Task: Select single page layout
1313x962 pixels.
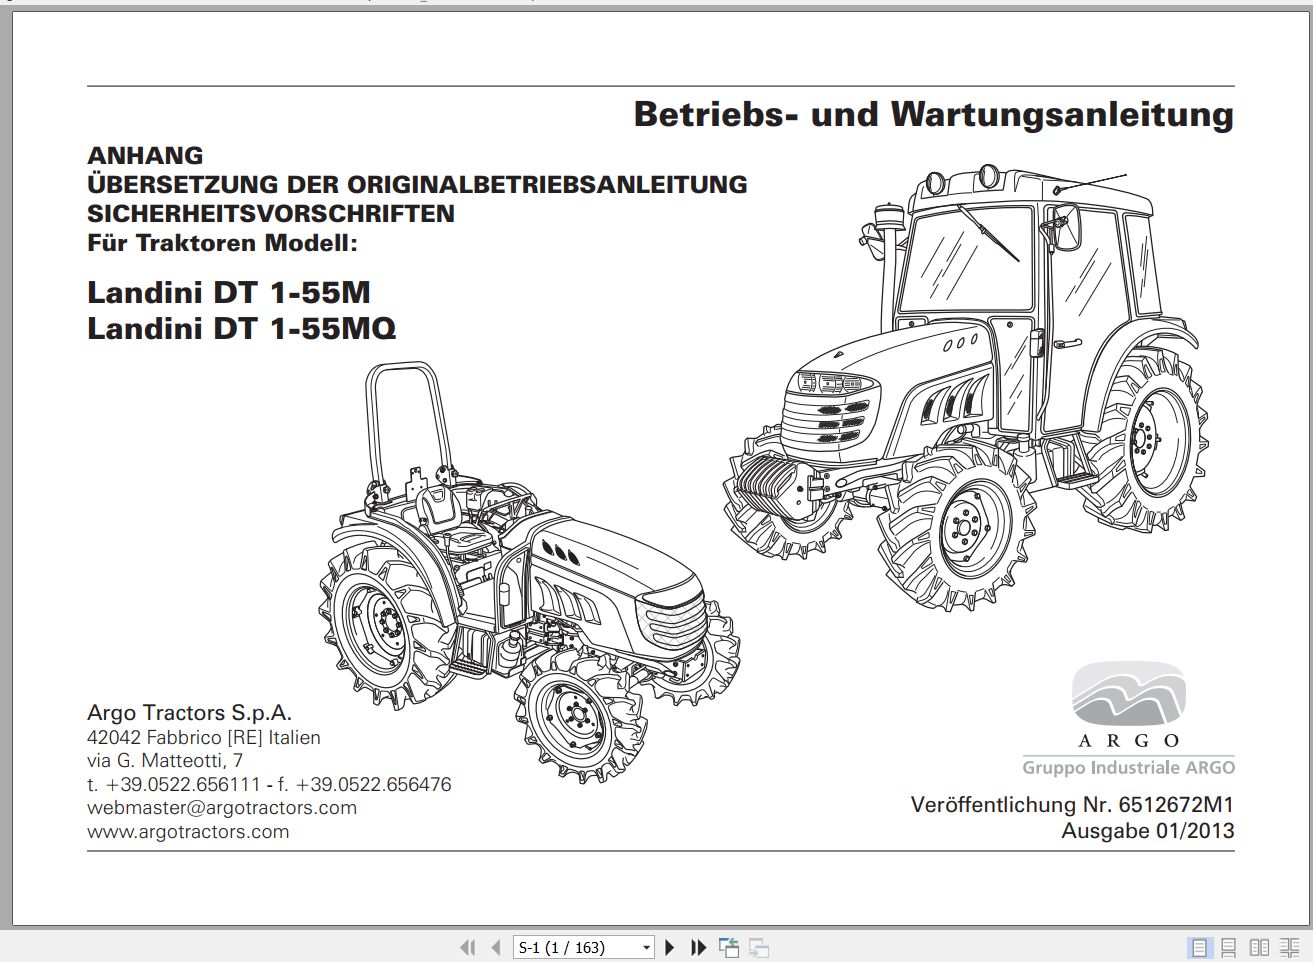Action: click(1200, 947)
